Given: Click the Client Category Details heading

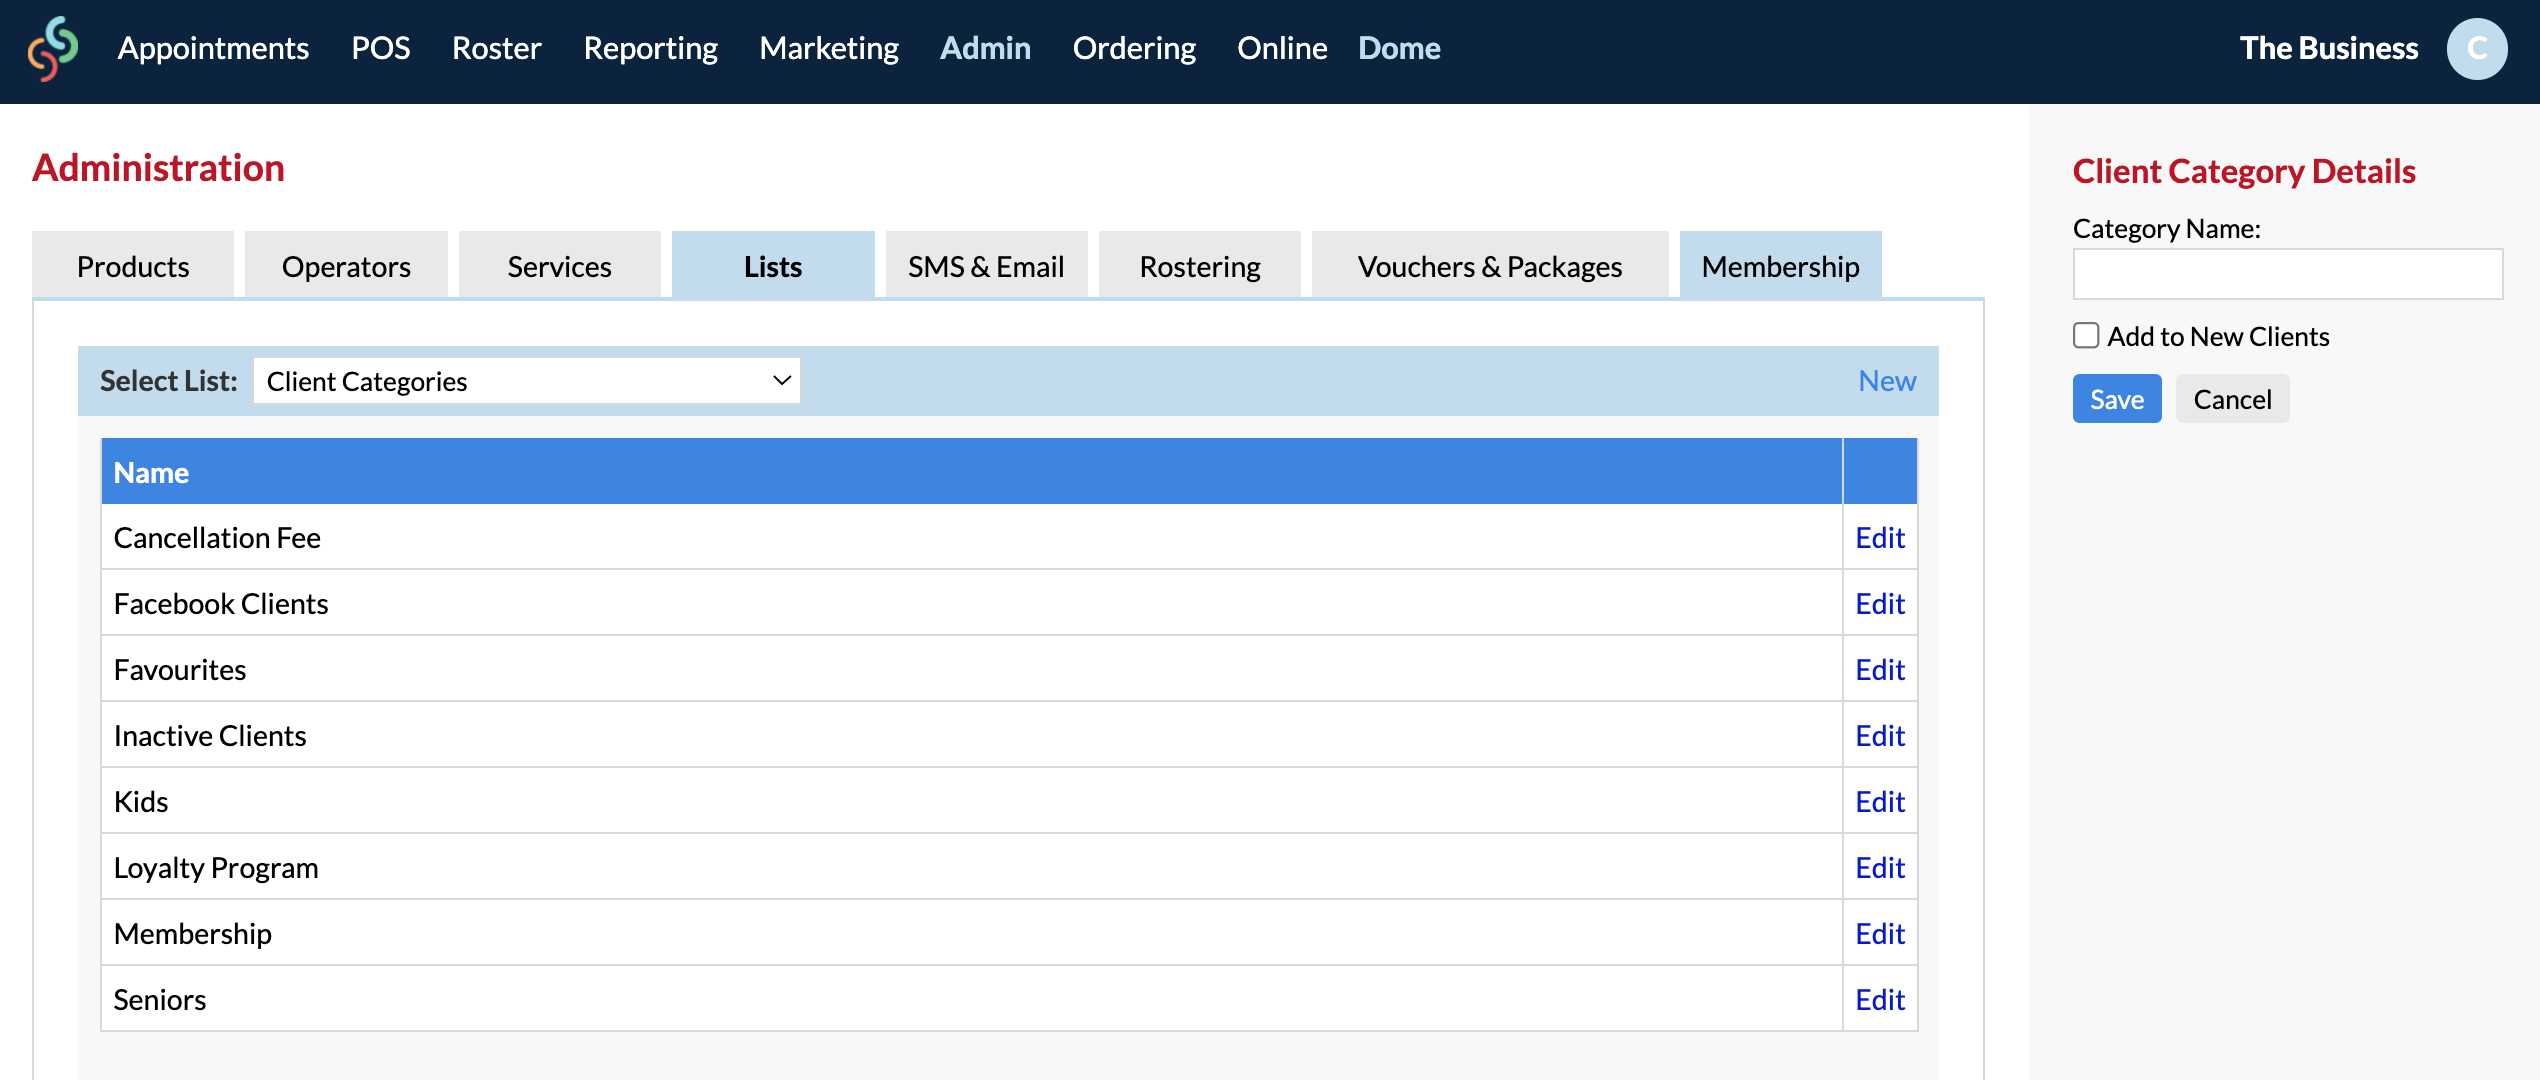Looking at the screenshot, I should (x=2244, y=171).
